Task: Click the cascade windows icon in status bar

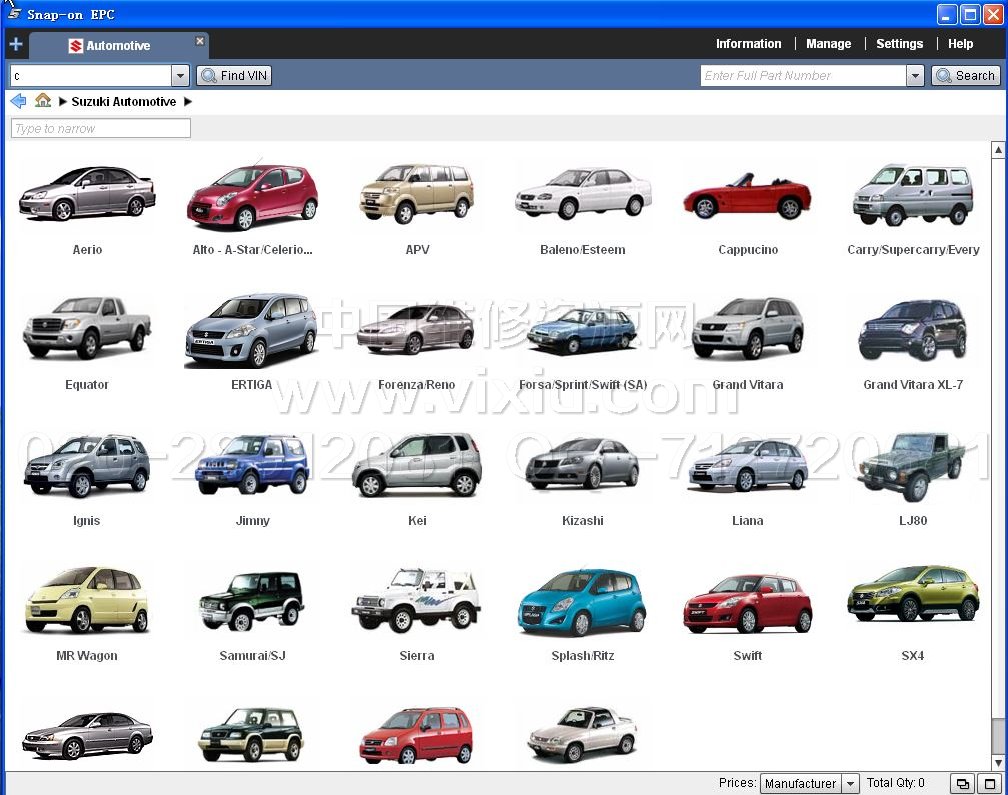Action: [961, 784]
